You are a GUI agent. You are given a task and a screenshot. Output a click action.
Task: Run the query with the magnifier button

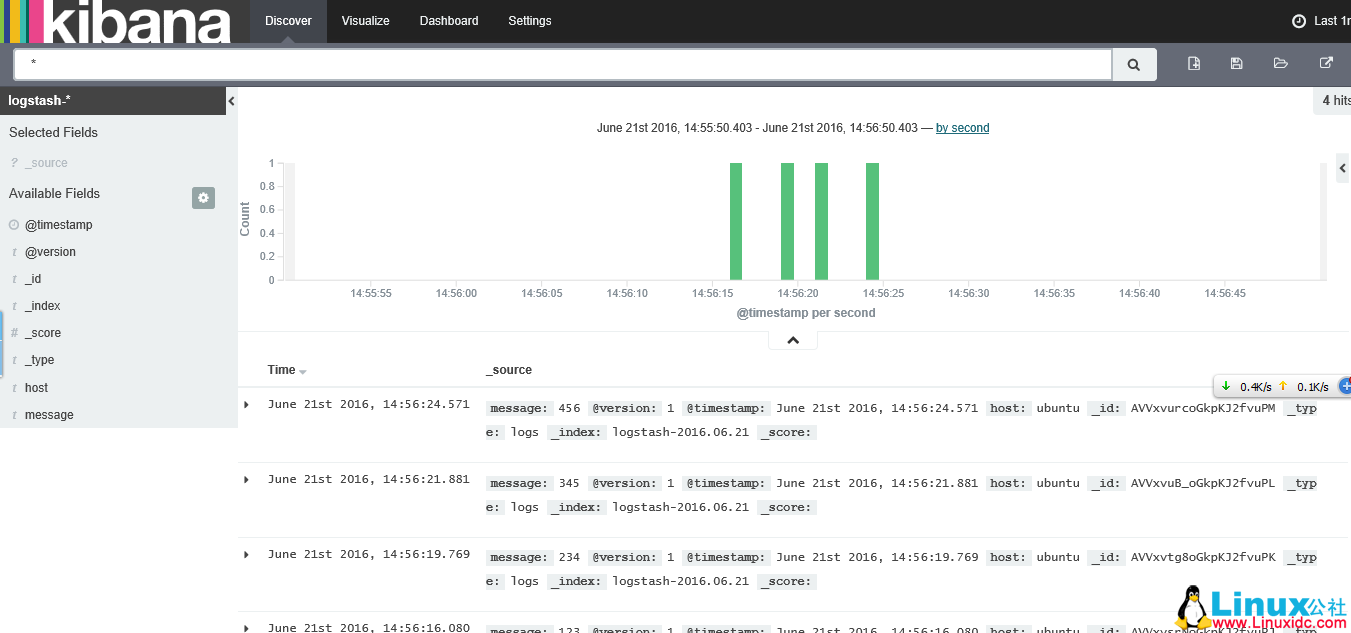coord(1133,62)
